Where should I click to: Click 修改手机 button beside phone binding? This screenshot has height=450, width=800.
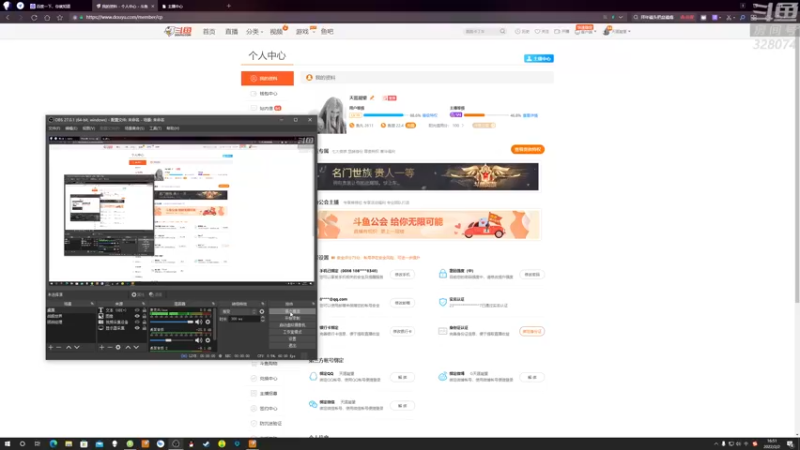tap(402, 274)
